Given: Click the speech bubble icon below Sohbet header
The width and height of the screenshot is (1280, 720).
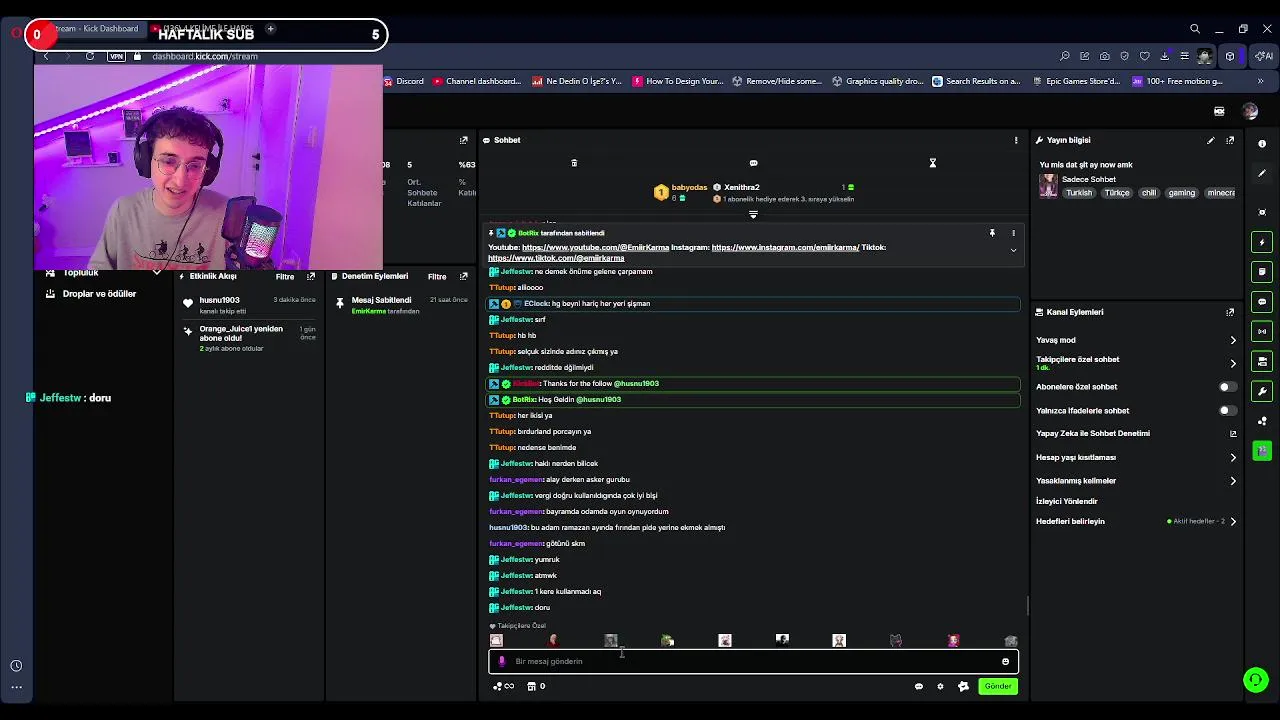Looking at the screenshot, I should click(x=753, y=163).
